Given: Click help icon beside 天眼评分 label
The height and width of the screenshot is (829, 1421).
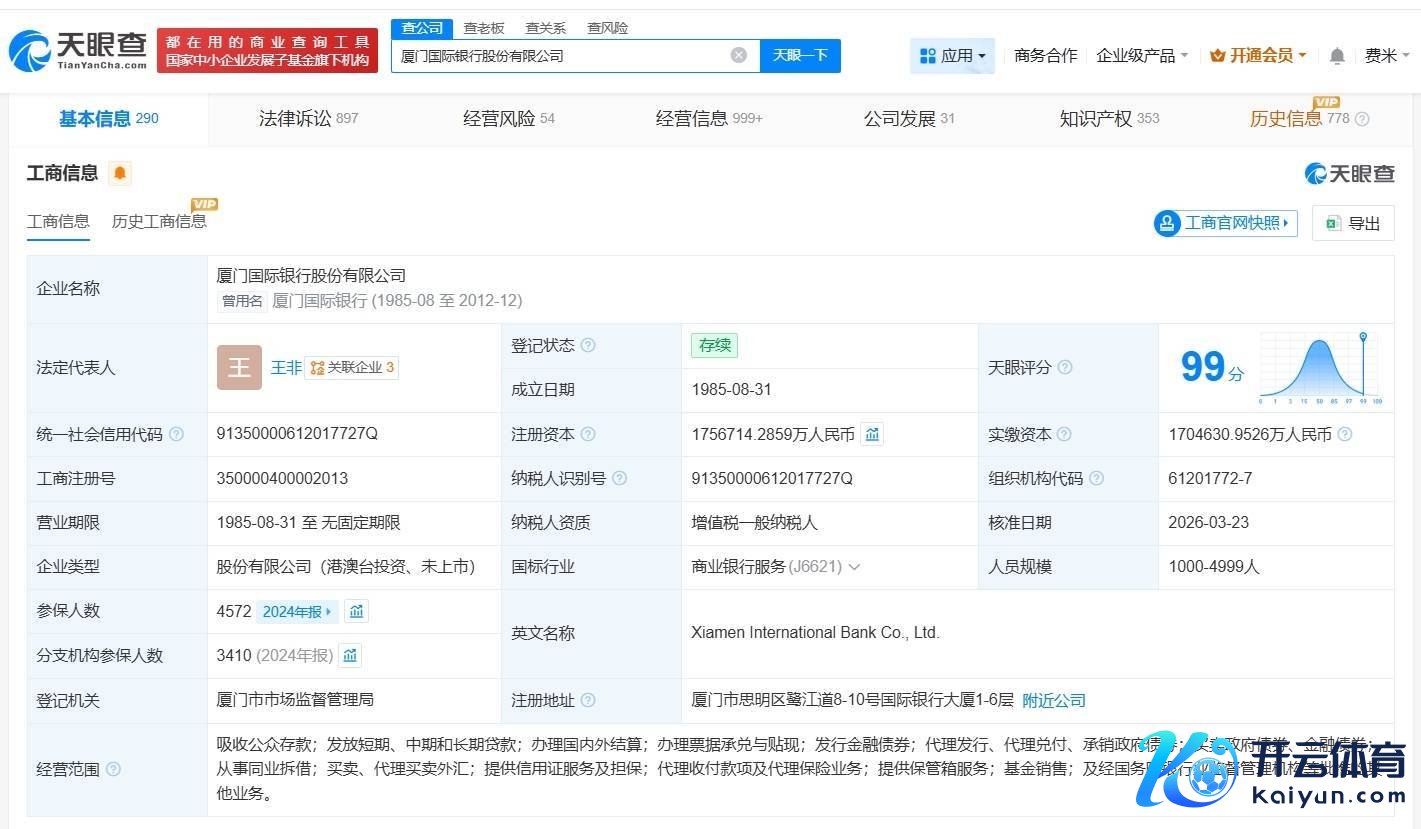Looking at the screenshot, I should coord(1065,367).
